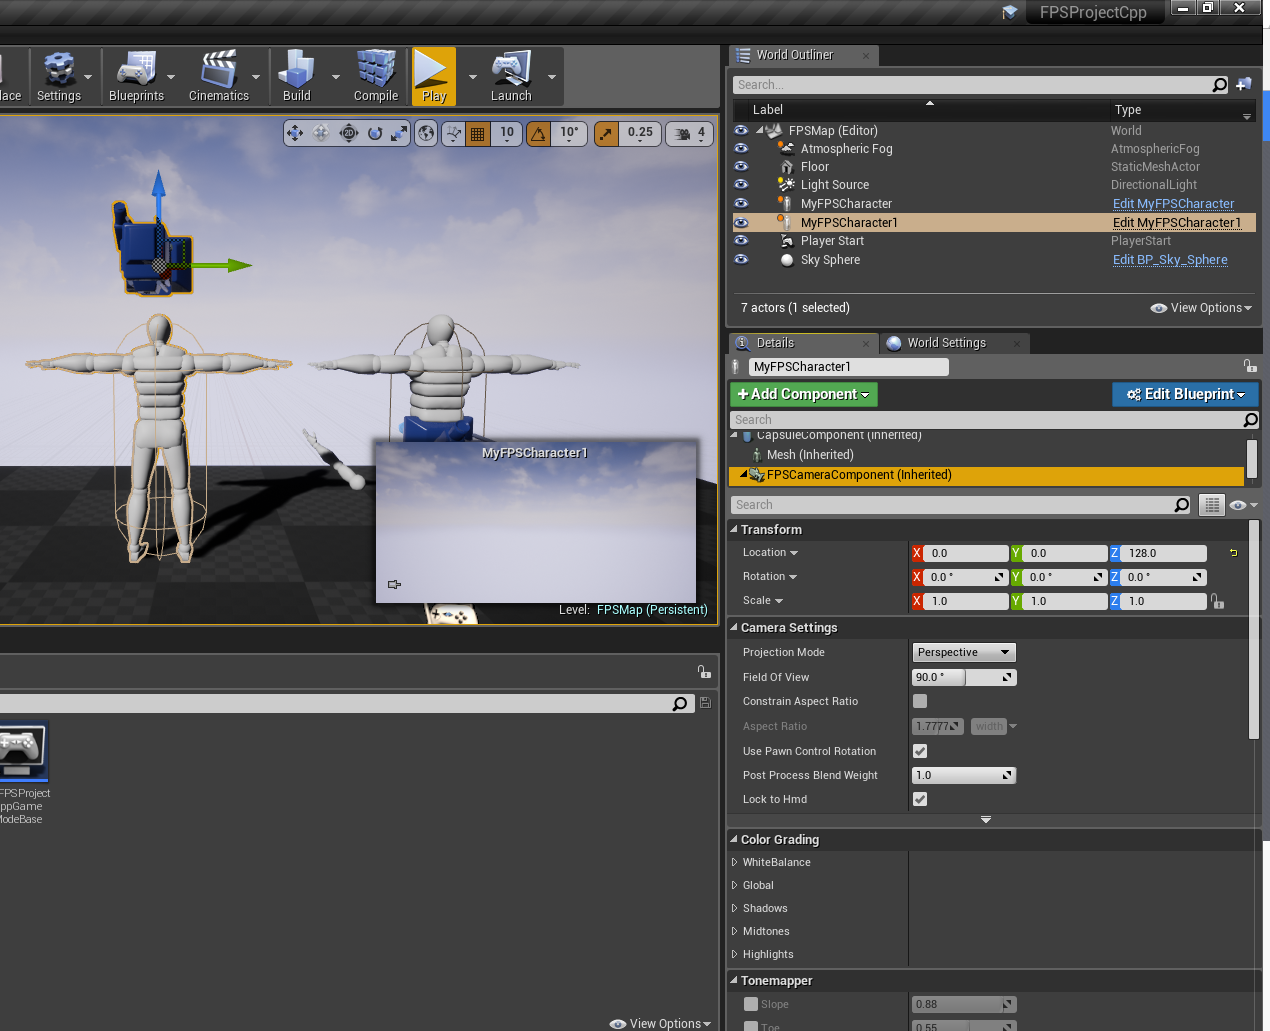Enable Constrain Aspect Ratio checkbox

click(920, 701)
